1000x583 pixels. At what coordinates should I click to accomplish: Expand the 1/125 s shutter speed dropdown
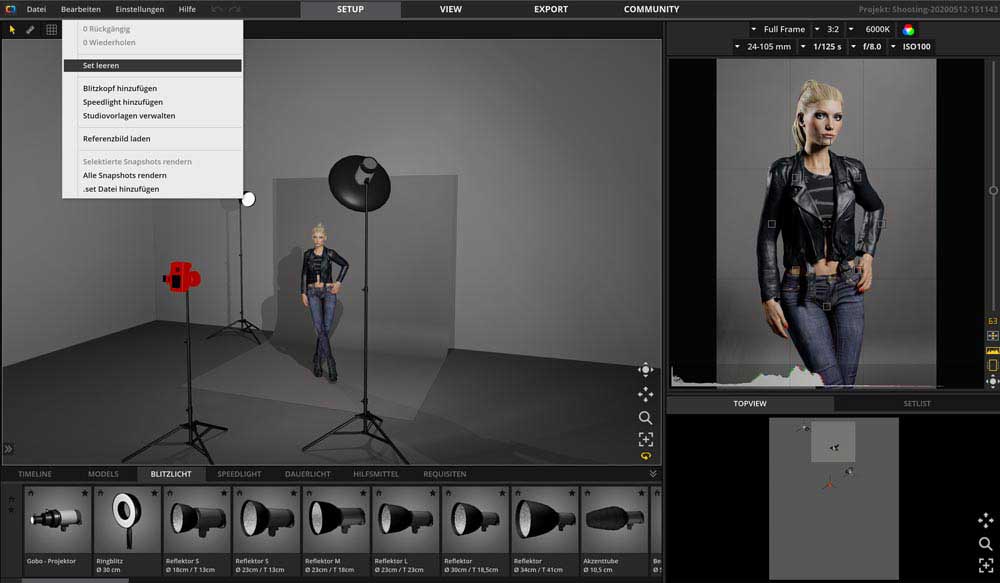pos(822,47)
